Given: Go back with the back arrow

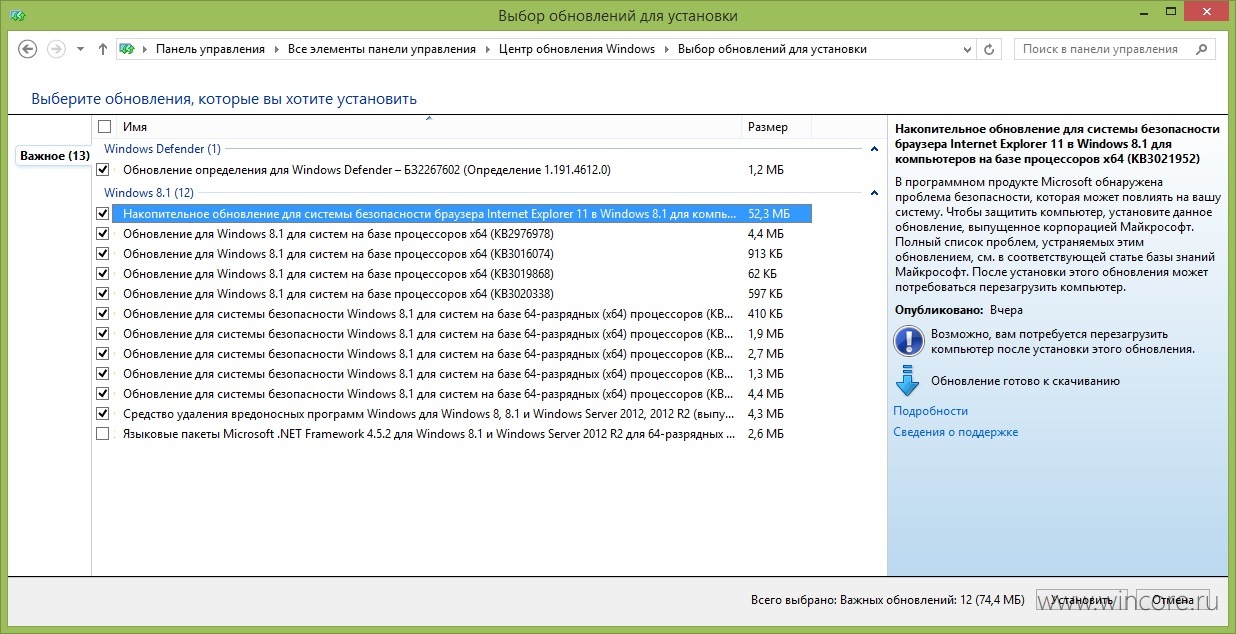Looking at the screenshot, I should tap(28, 49).
